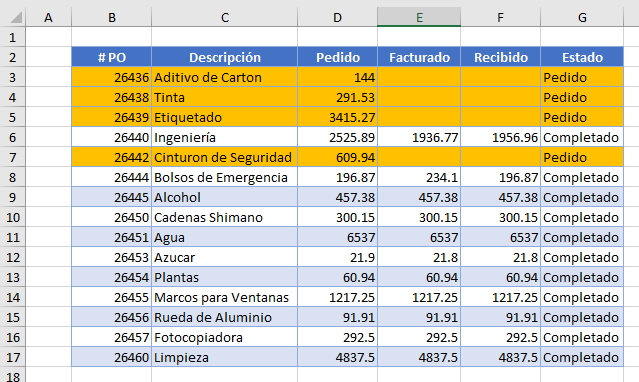The width and height of the screenshot is (639, 382).
Task: Select column C header
Action: [x=225, y=18]
